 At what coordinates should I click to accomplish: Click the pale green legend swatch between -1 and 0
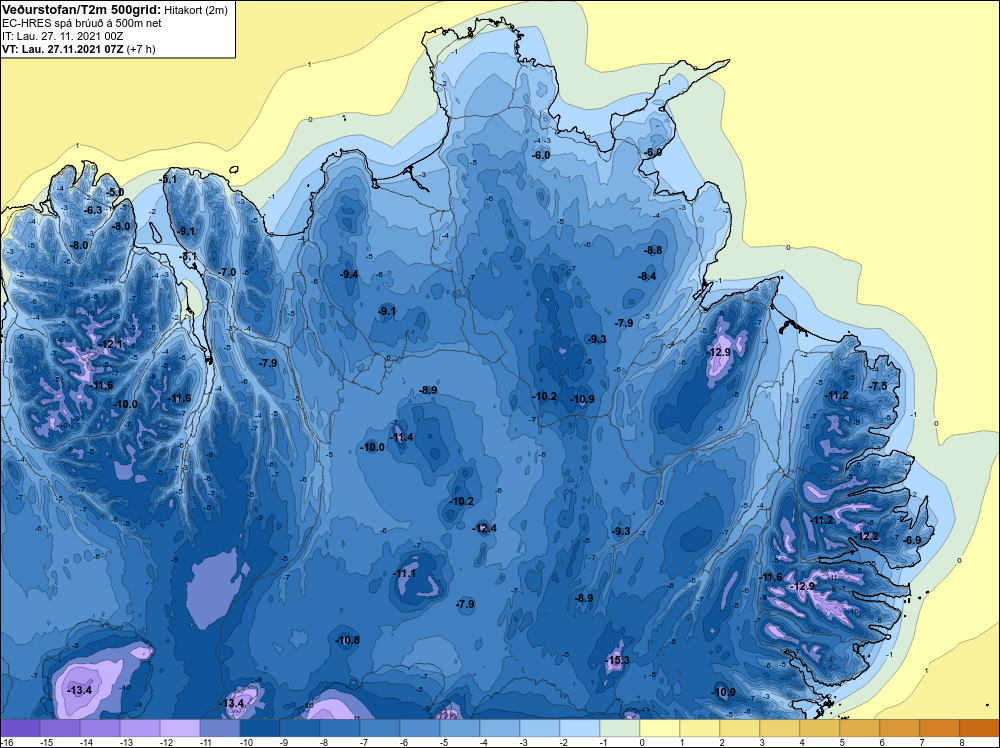tap(619, 728)
